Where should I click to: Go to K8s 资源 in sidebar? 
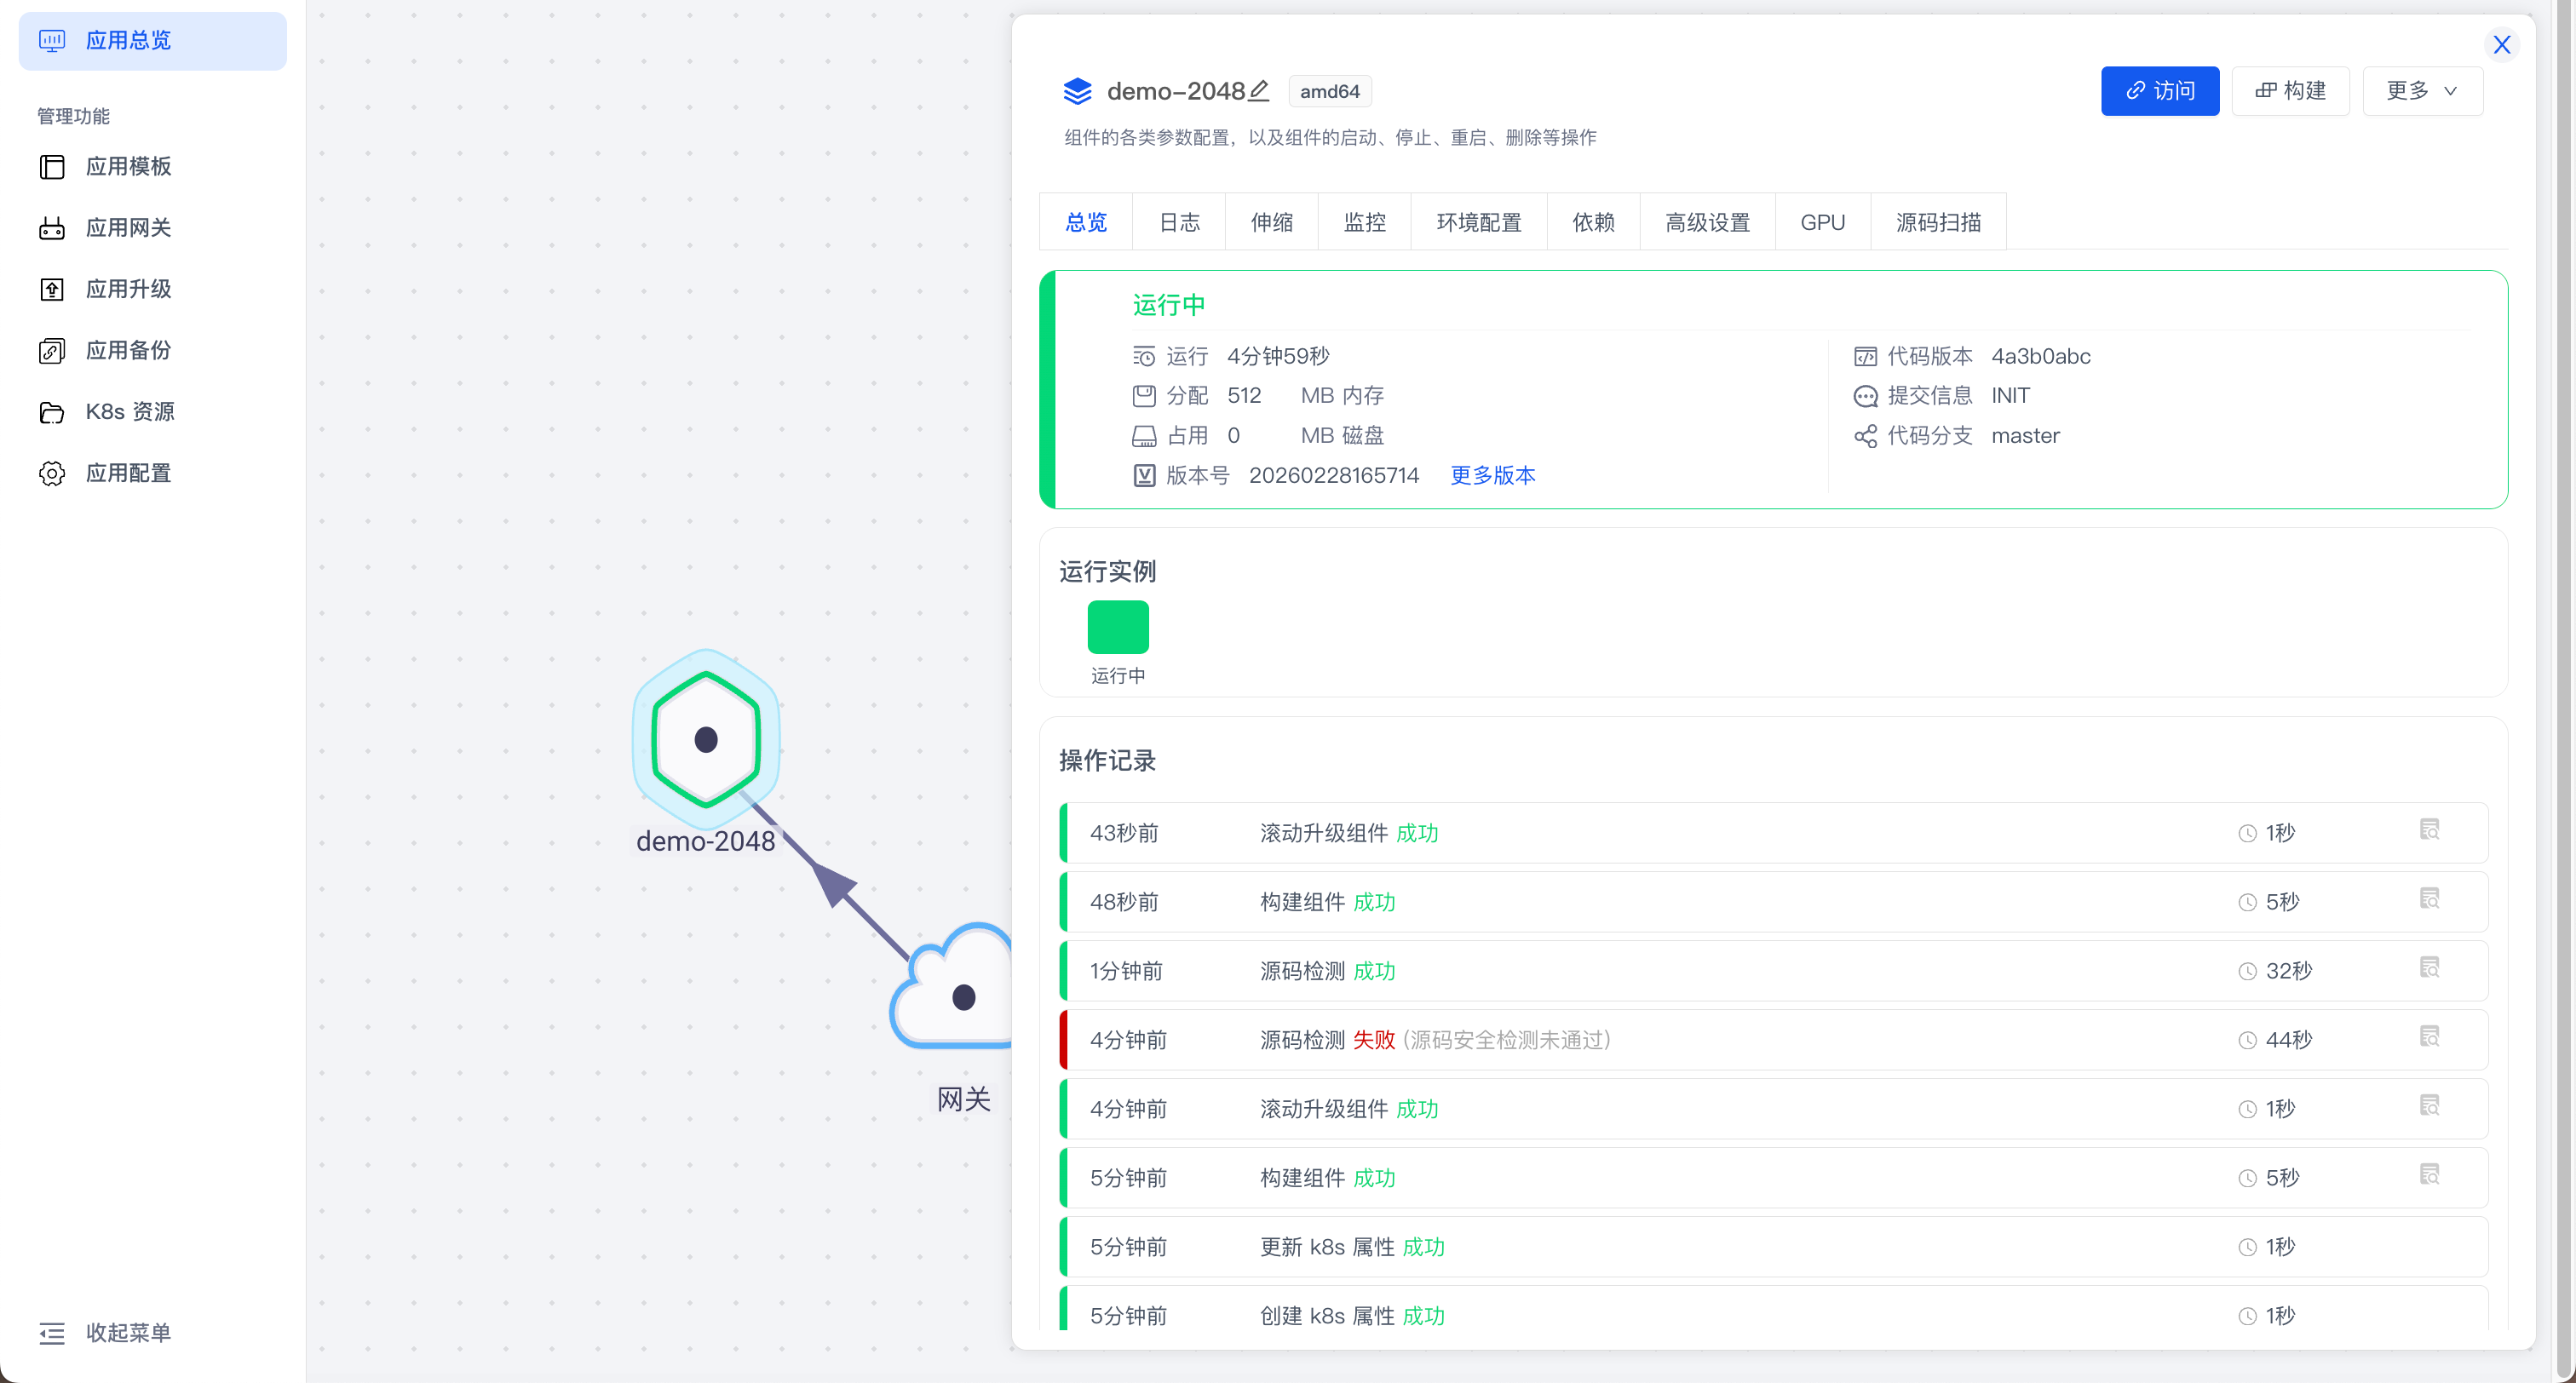click(x=130, y=412)
